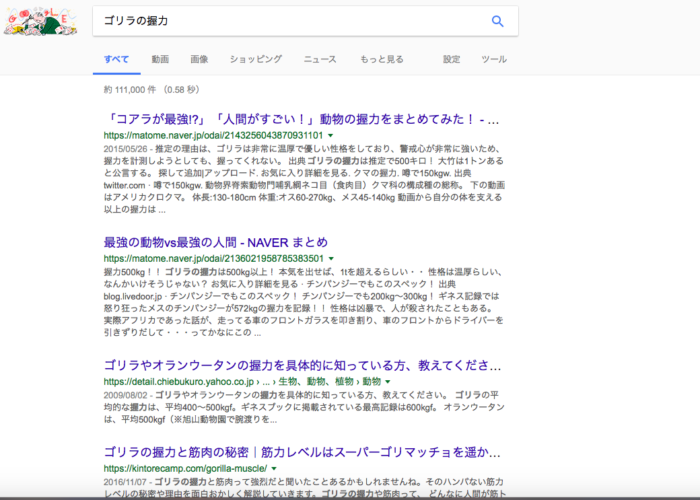Open the Yahoo chiebukuro ゴリラやオランウータンの握力 result
Screen dimensions: 700x500
(x=302, y=366)
